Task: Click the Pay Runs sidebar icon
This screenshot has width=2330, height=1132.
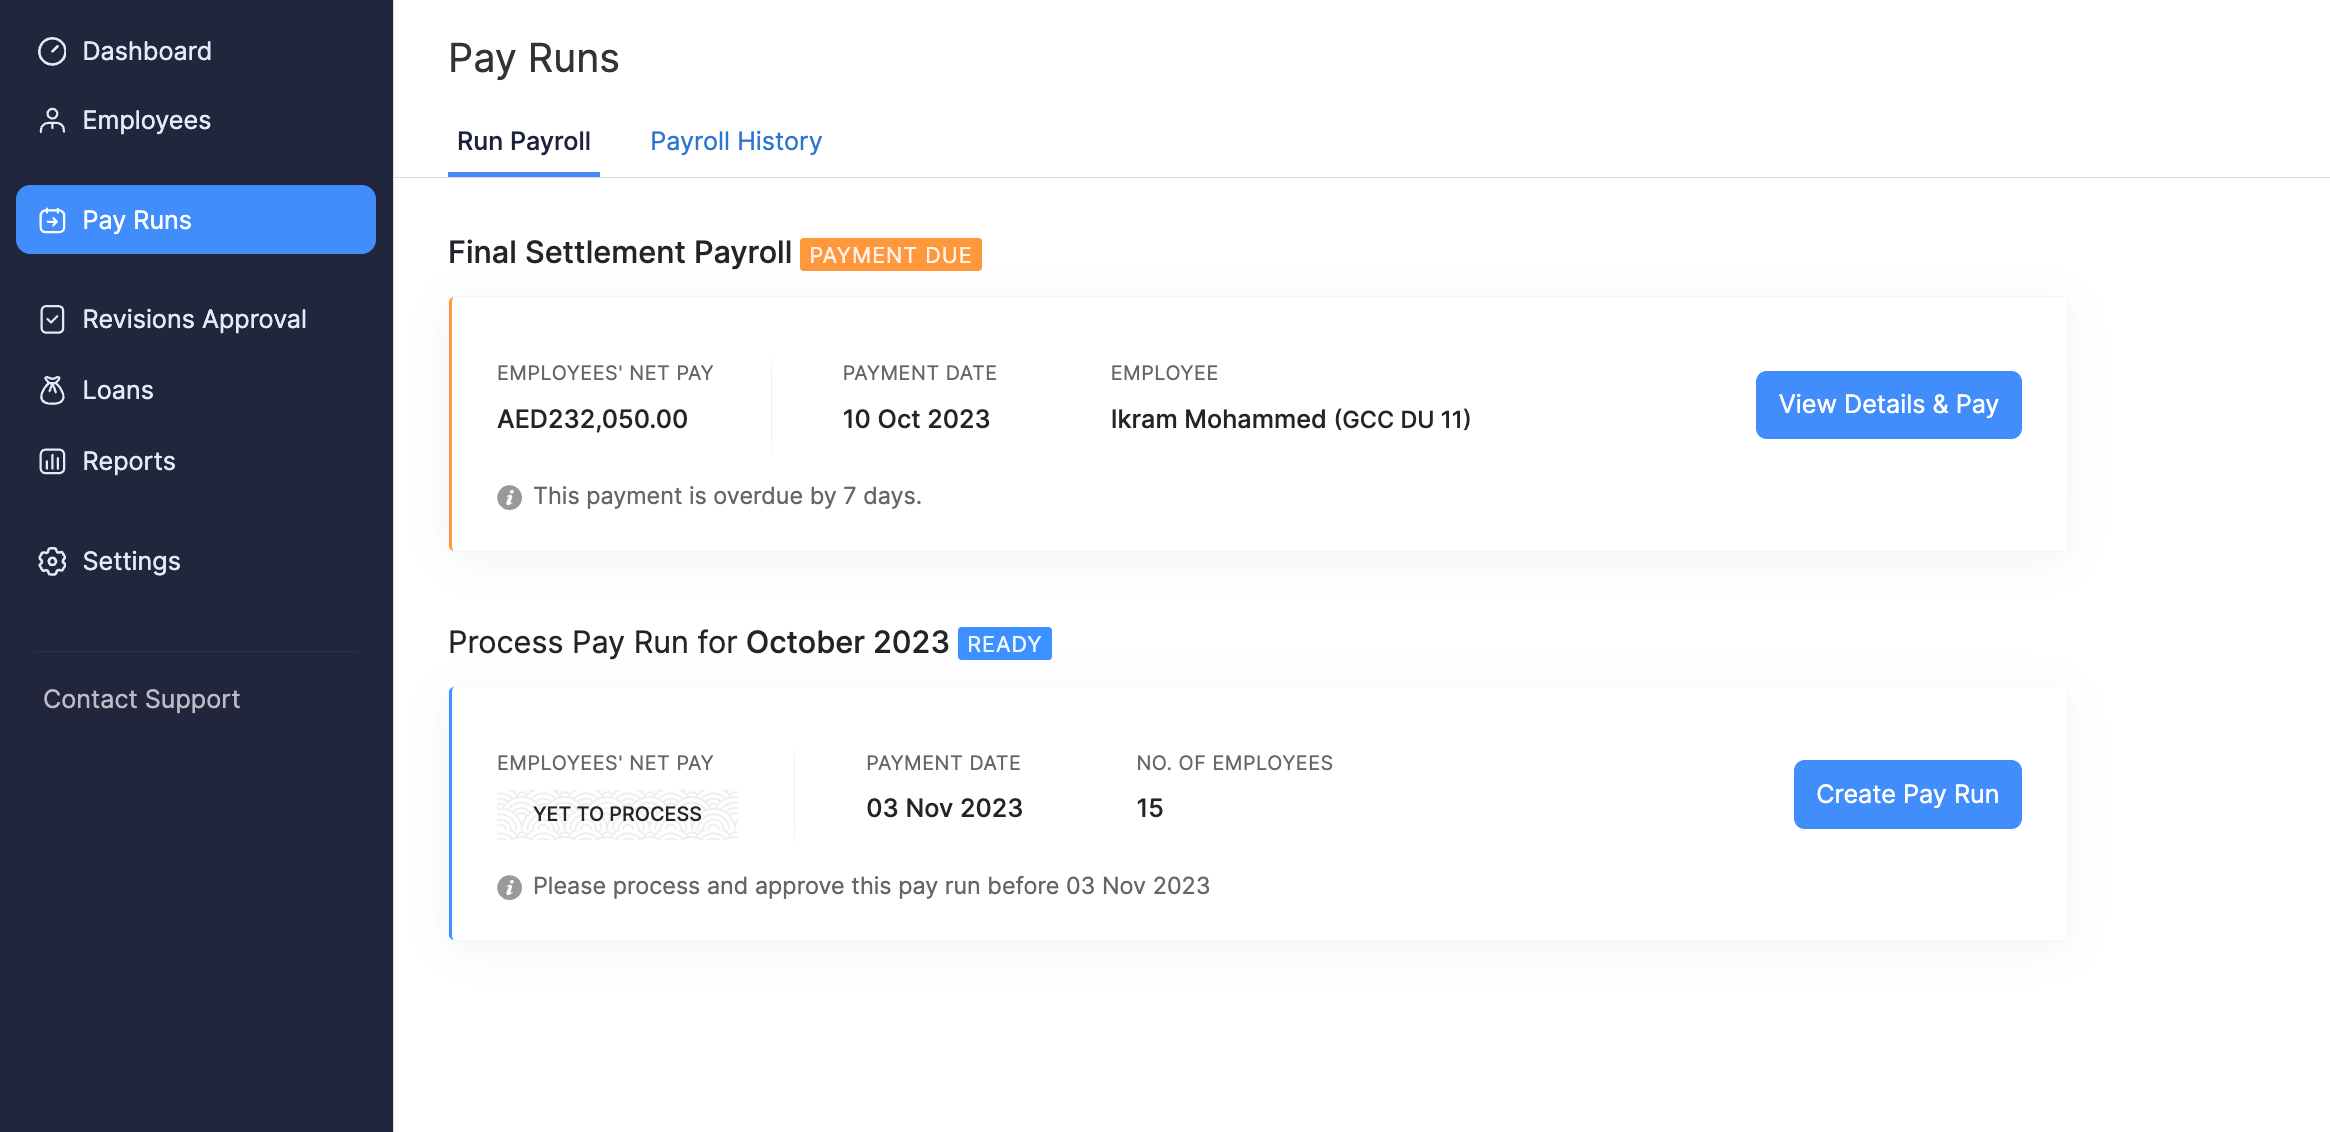Action: pos(52,219)
